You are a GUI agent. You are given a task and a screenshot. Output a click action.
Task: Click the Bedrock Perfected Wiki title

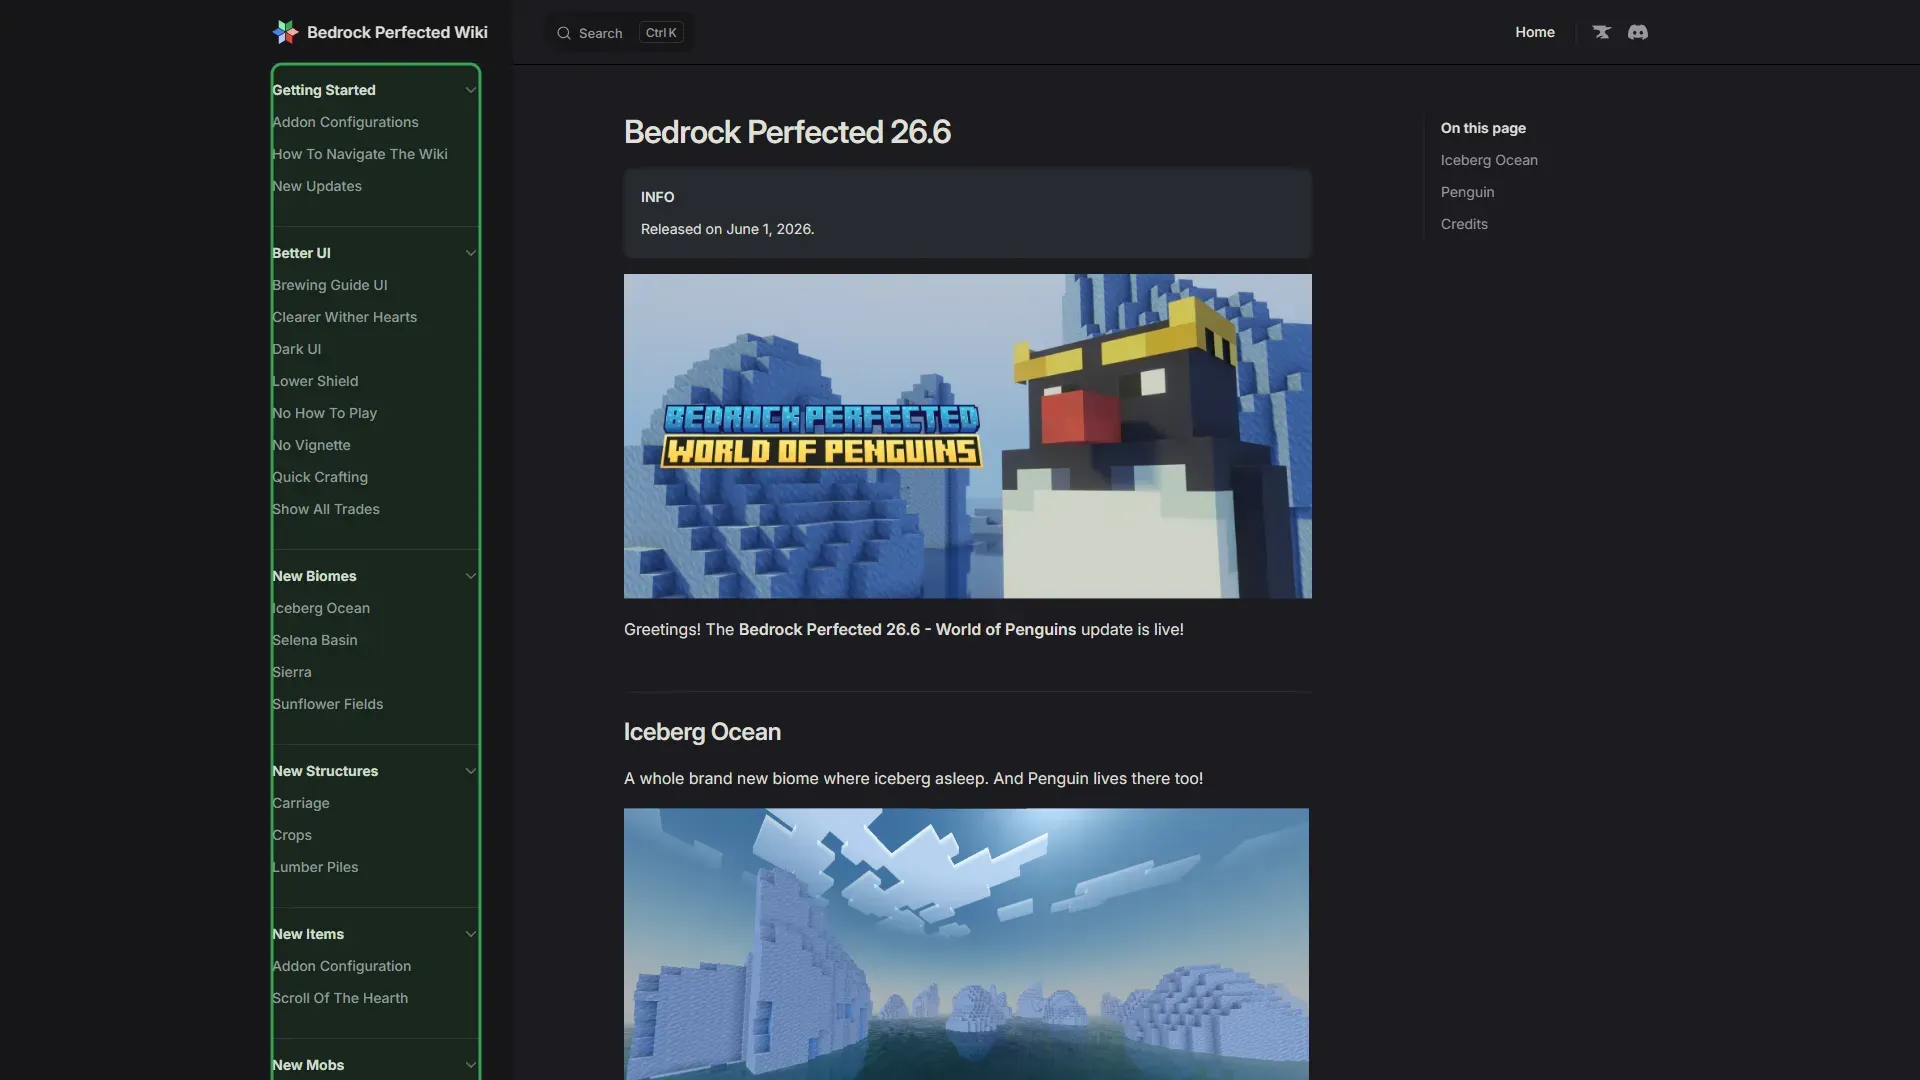click(397, 32)
